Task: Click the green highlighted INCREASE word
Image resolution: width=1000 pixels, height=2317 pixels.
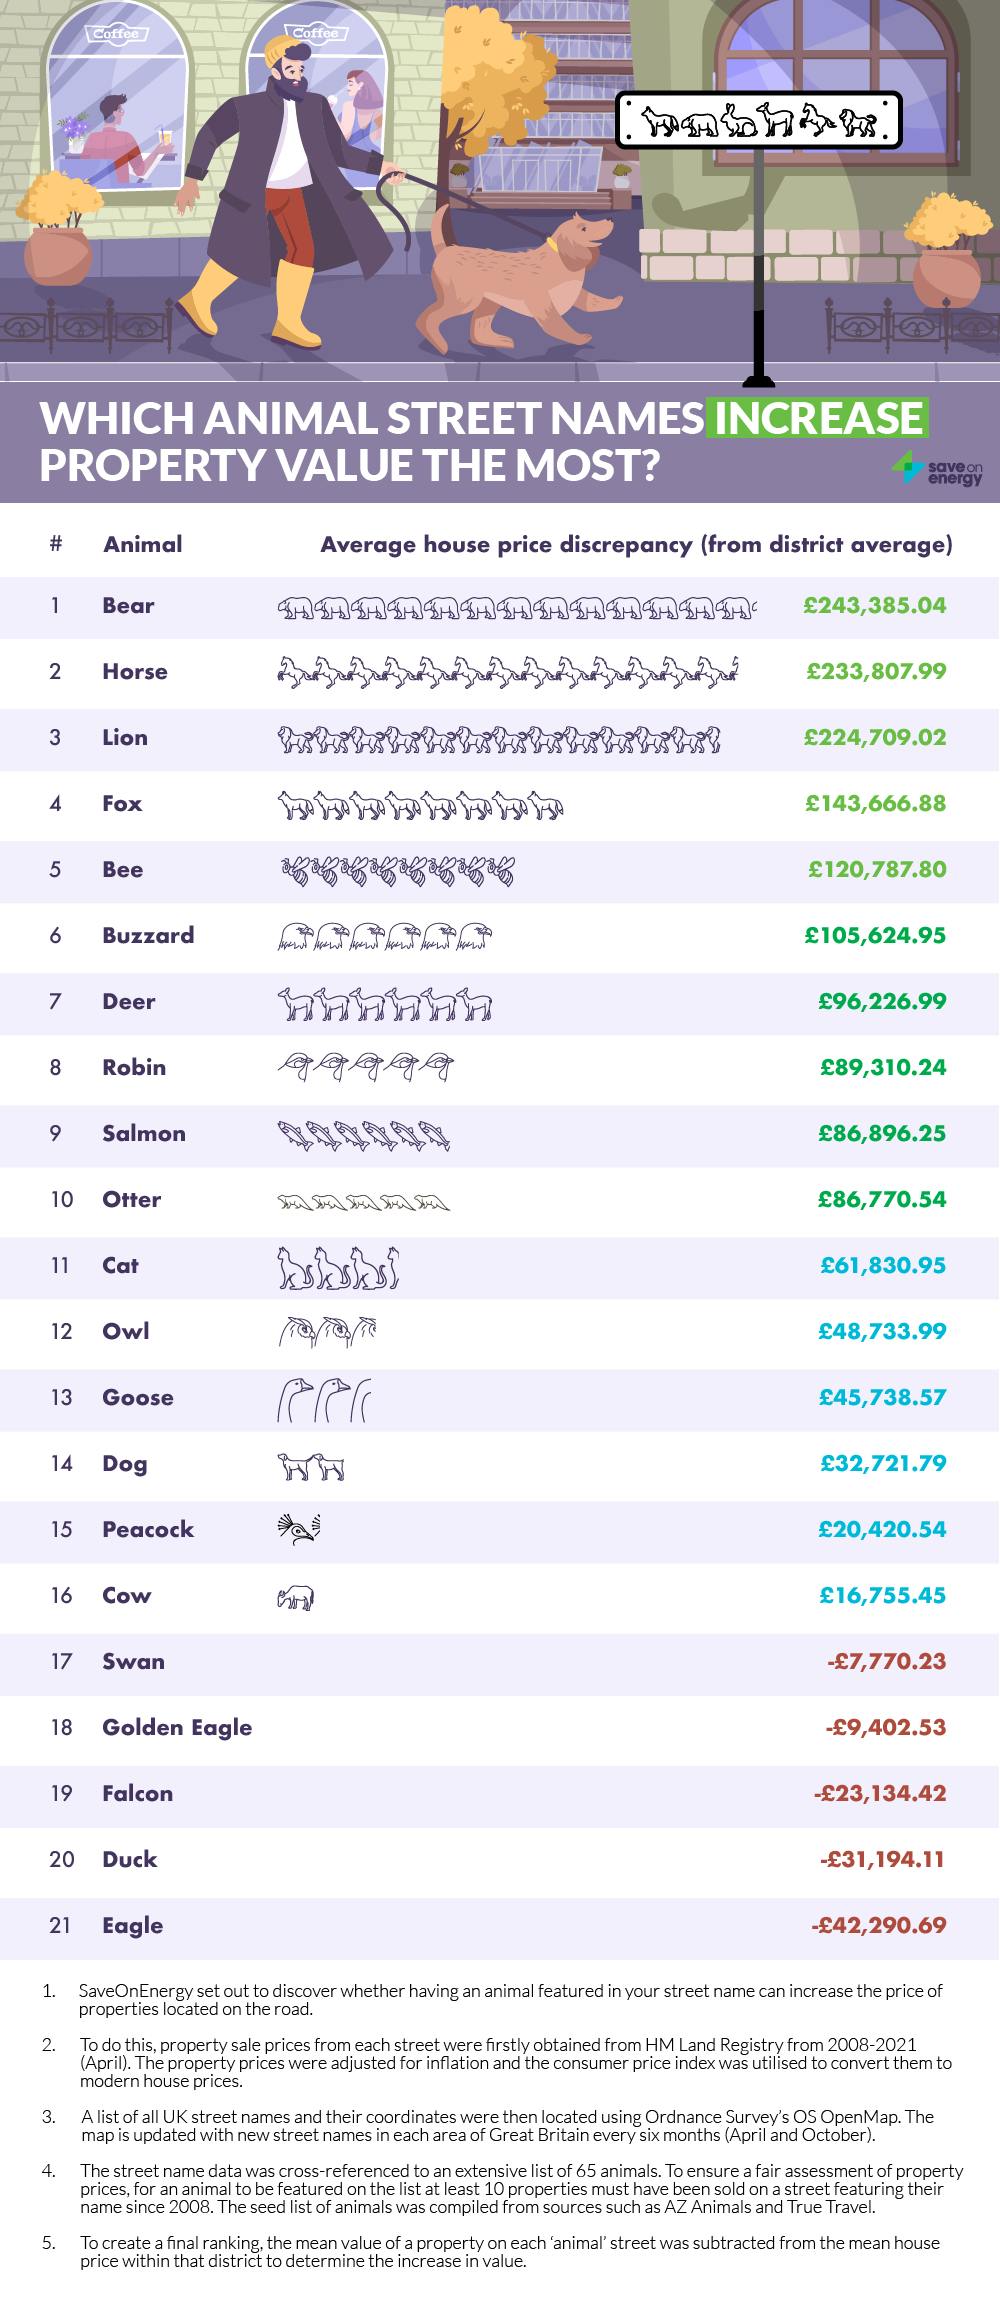Action: point(817,418)
